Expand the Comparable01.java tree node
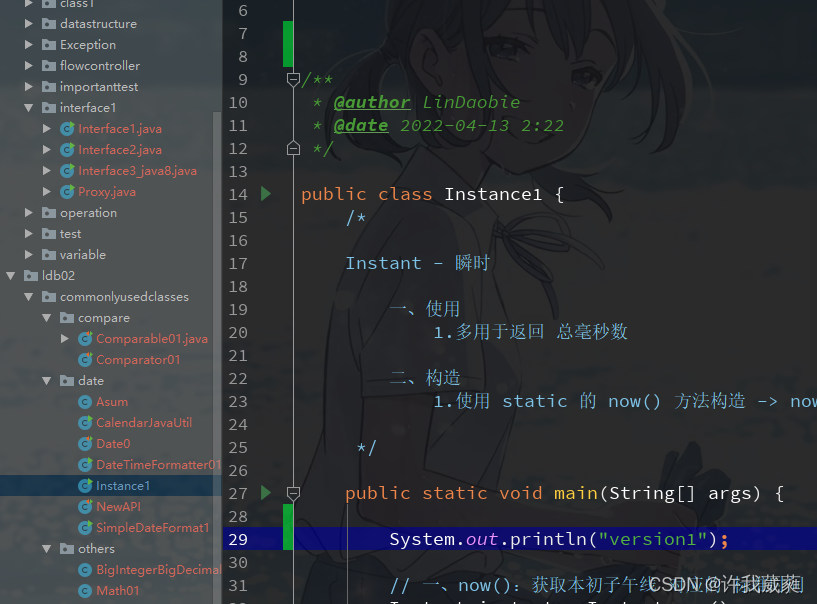Screen dimensions: 817x604 tap(65, 338)
